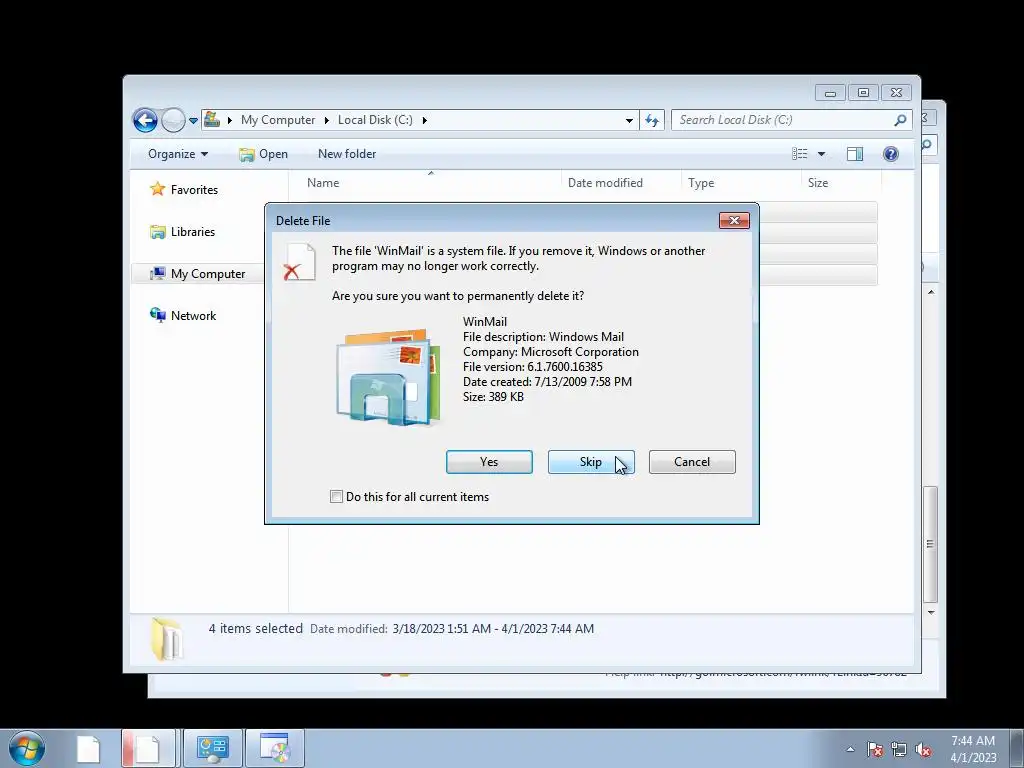Click the Forward arrow button
Viewport: 1024px width, 768px height.
coord(173,120)
